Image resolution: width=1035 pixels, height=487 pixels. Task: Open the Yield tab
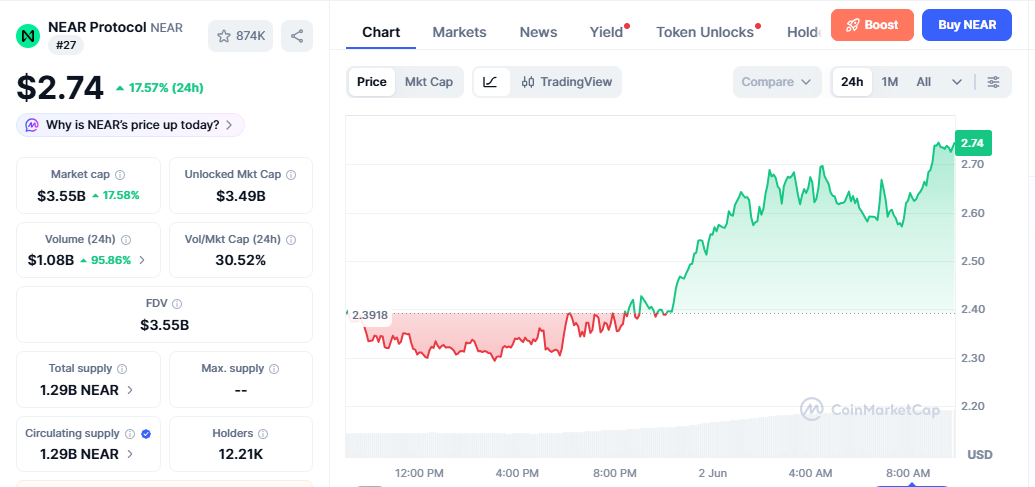[x=607, y=32]
